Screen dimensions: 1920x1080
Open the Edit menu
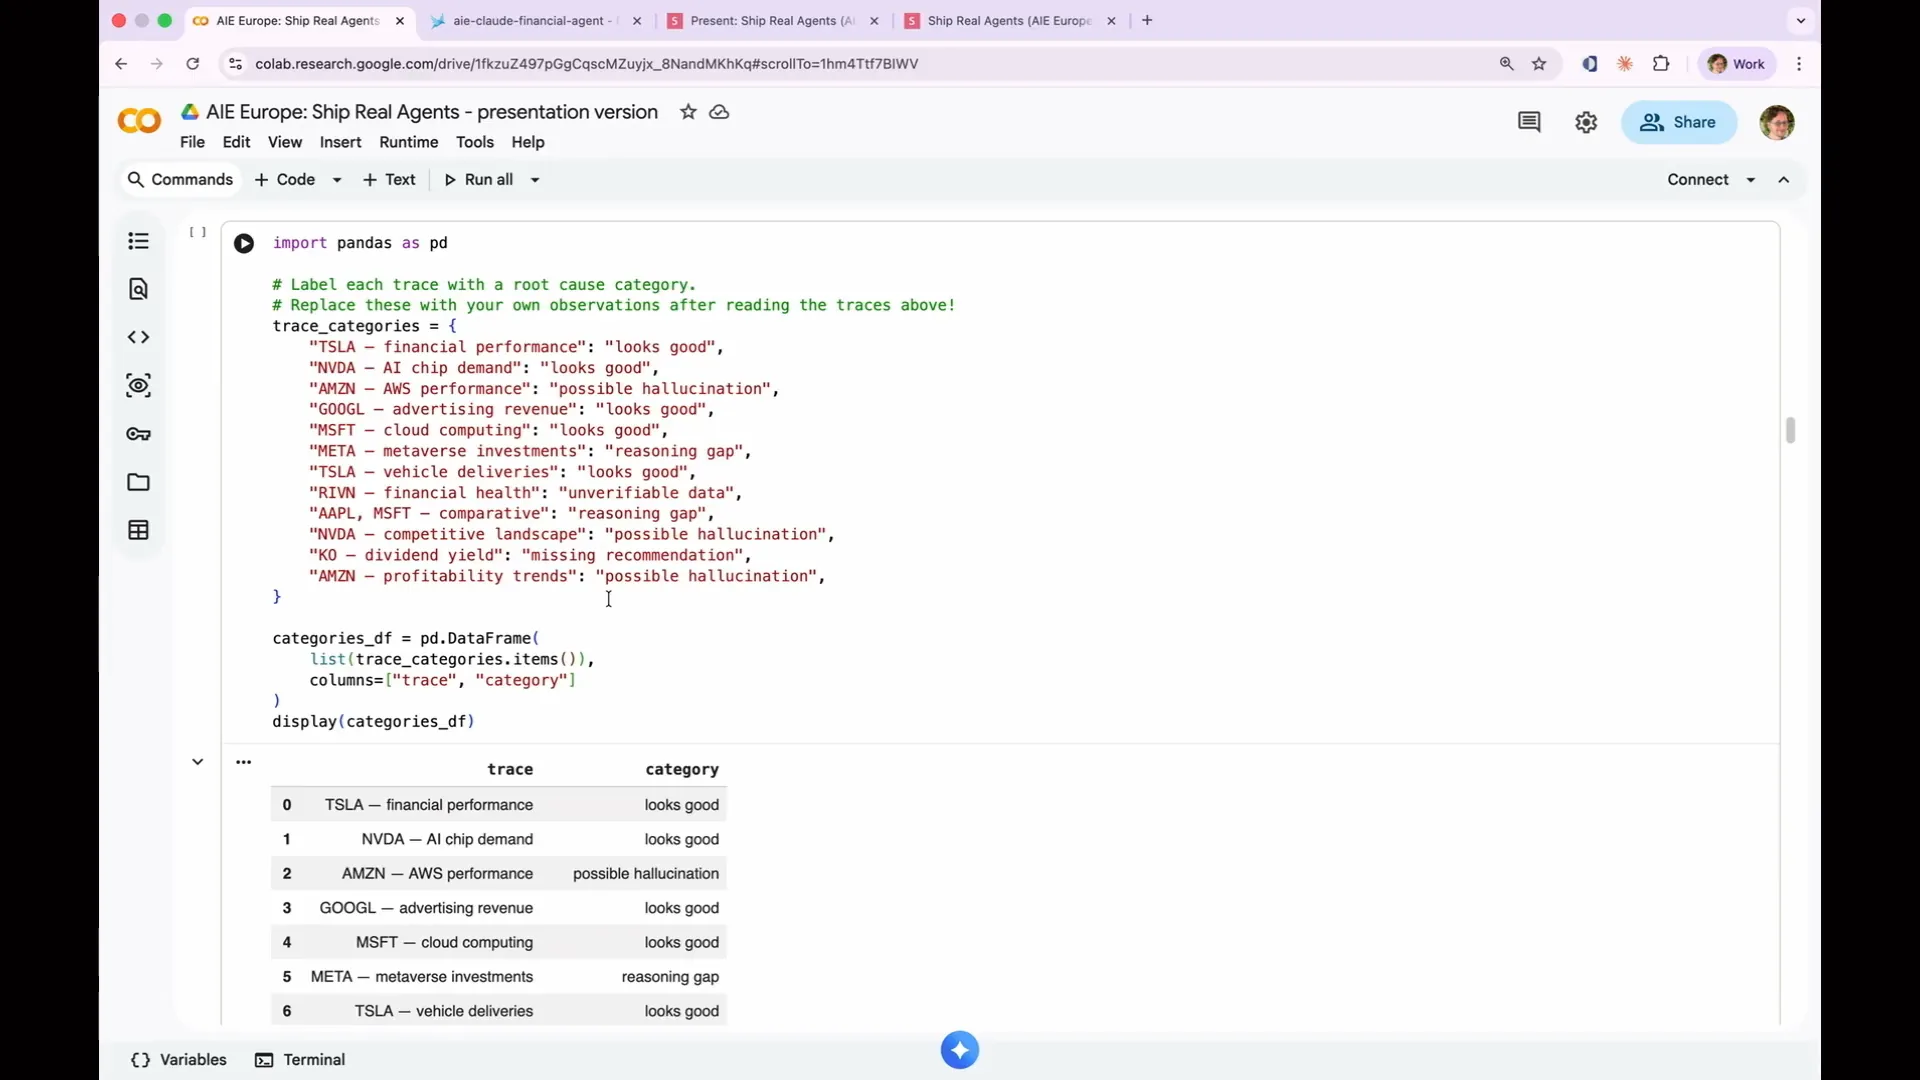[237, 142]
